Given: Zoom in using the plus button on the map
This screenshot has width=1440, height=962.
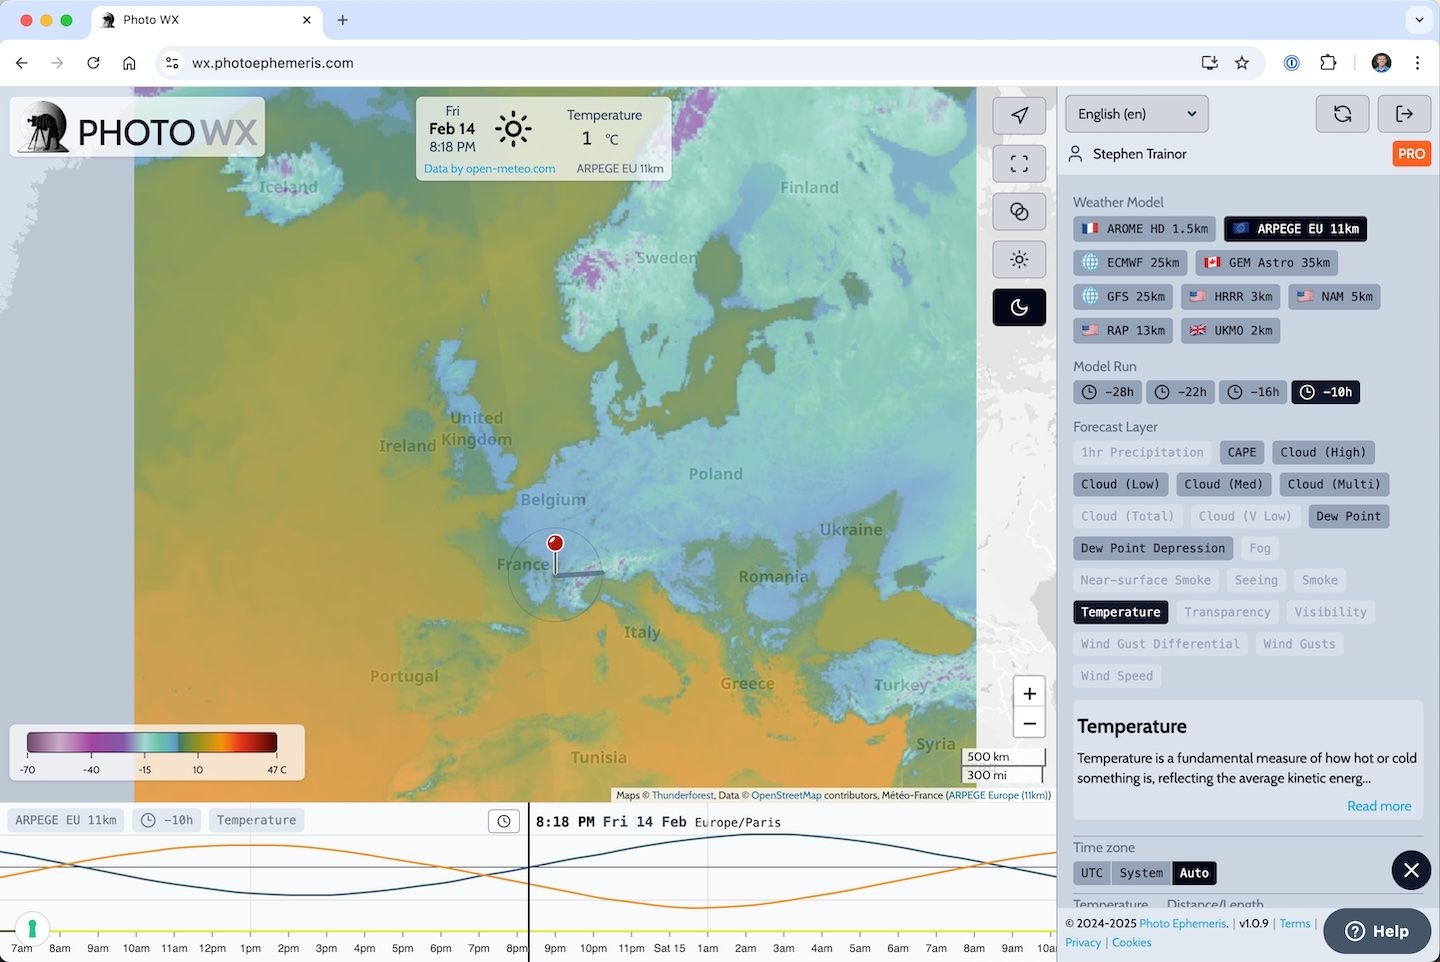Looking at the screenshot, I should tap(1029, 692).
